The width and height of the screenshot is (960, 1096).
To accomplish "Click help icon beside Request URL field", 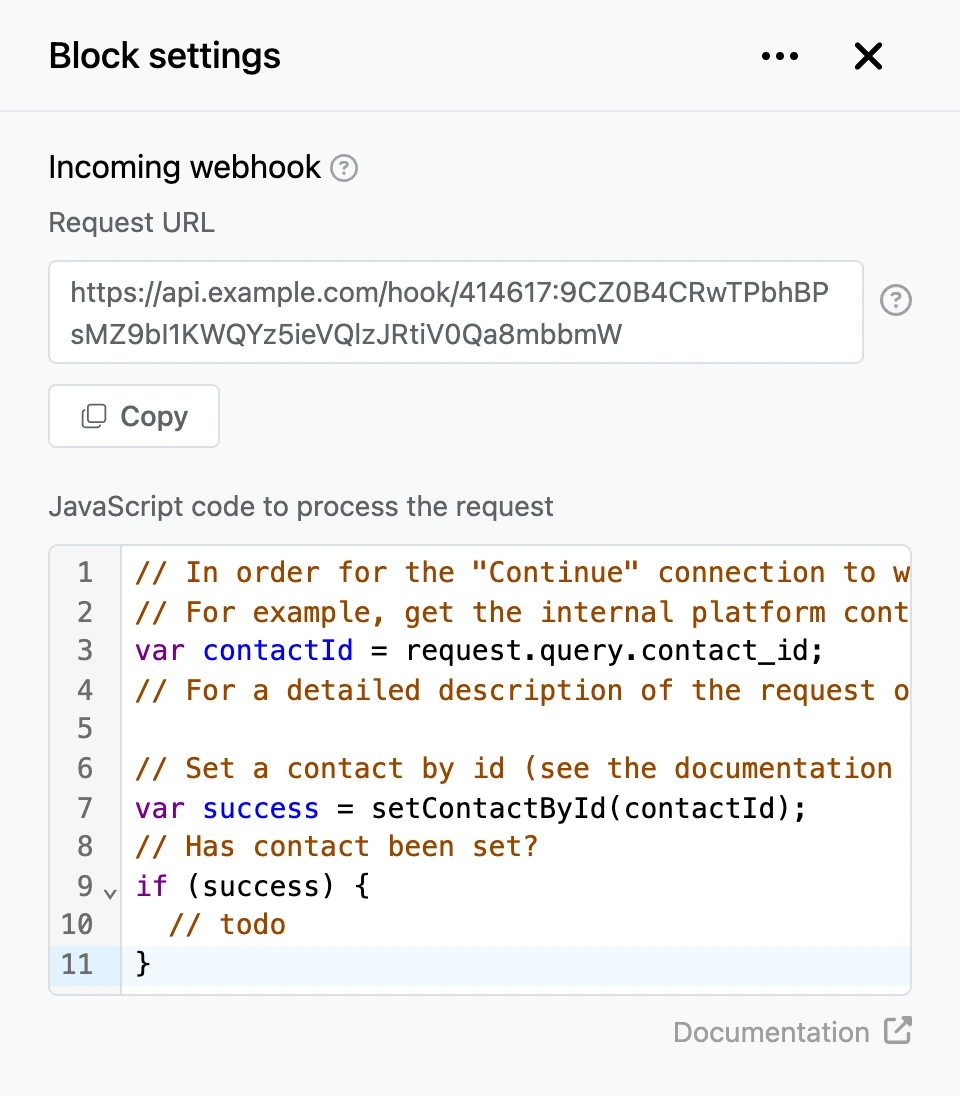I will click(896, 301).
